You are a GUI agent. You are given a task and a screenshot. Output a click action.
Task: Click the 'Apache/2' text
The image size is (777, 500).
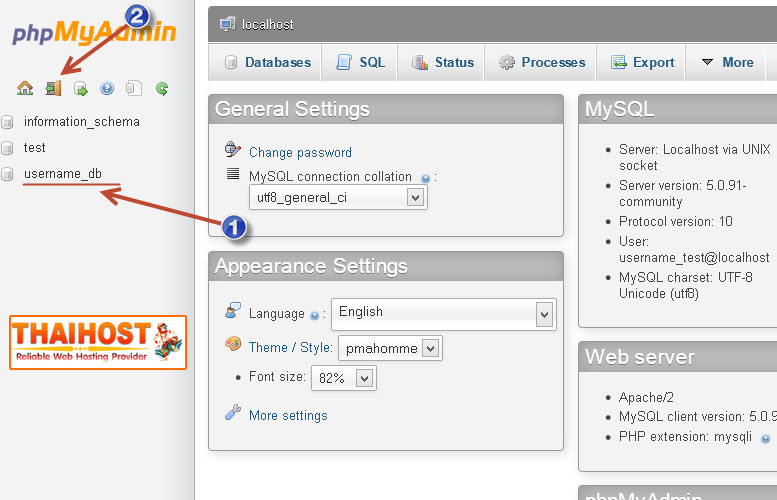point(646,397)
